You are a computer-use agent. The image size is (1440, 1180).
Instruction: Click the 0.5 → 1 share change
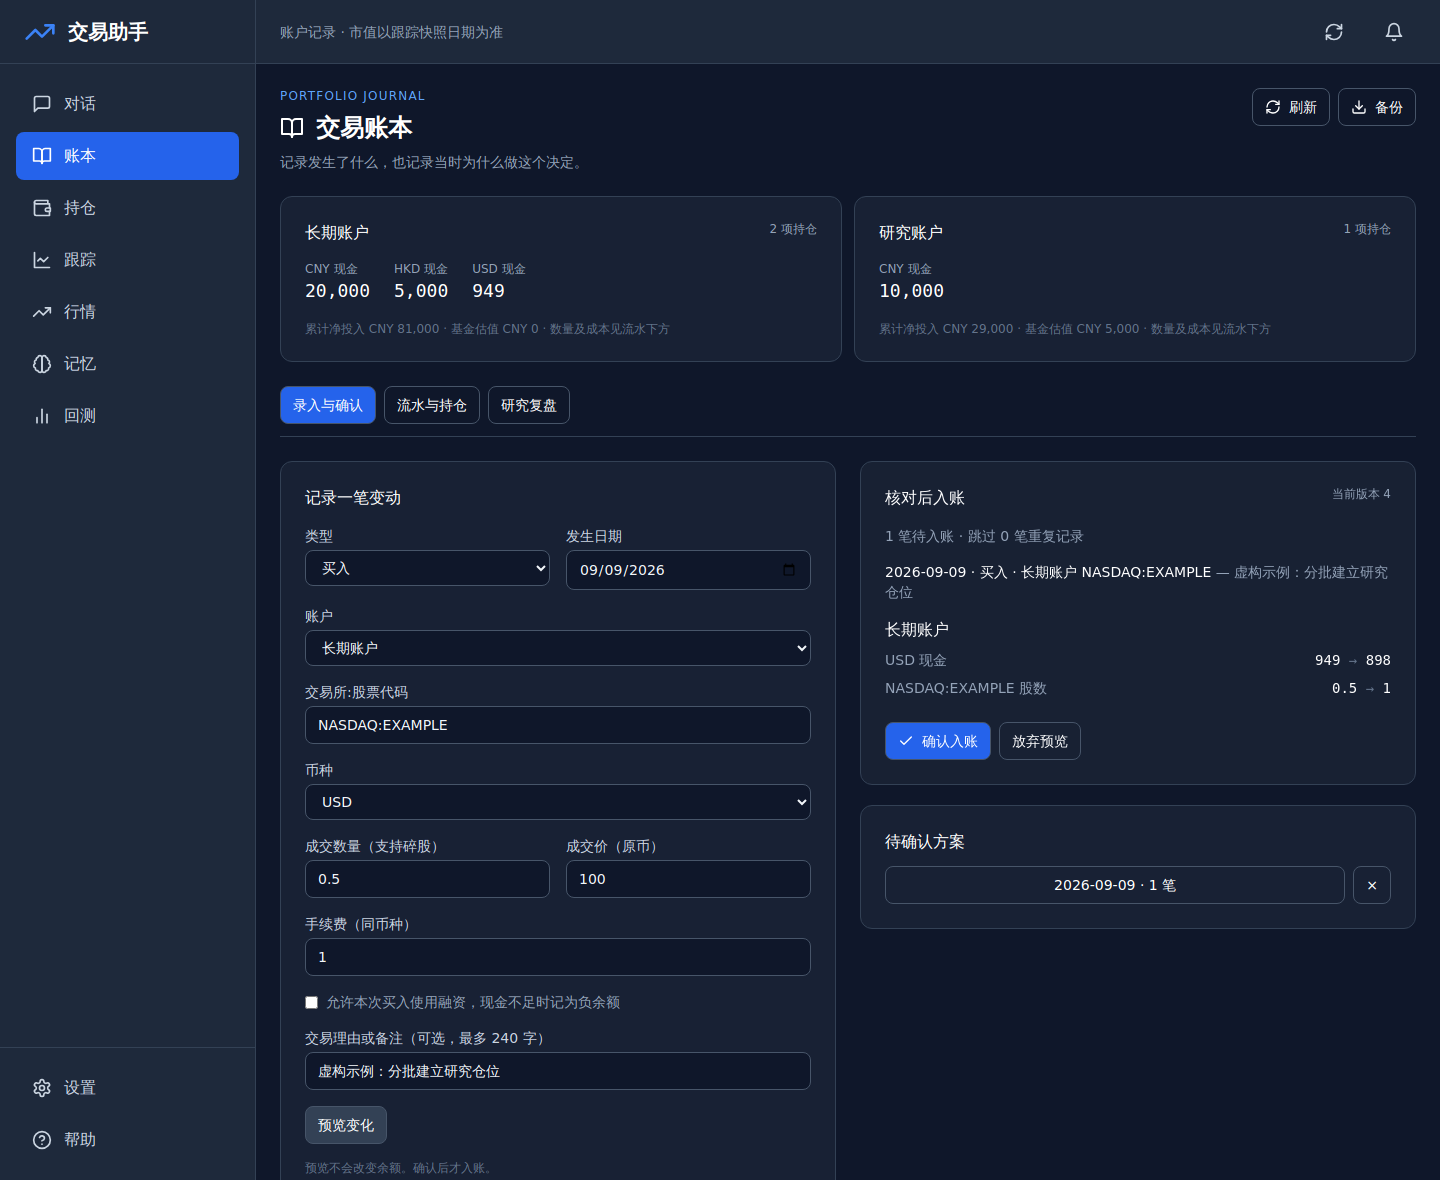point(1361,688)
